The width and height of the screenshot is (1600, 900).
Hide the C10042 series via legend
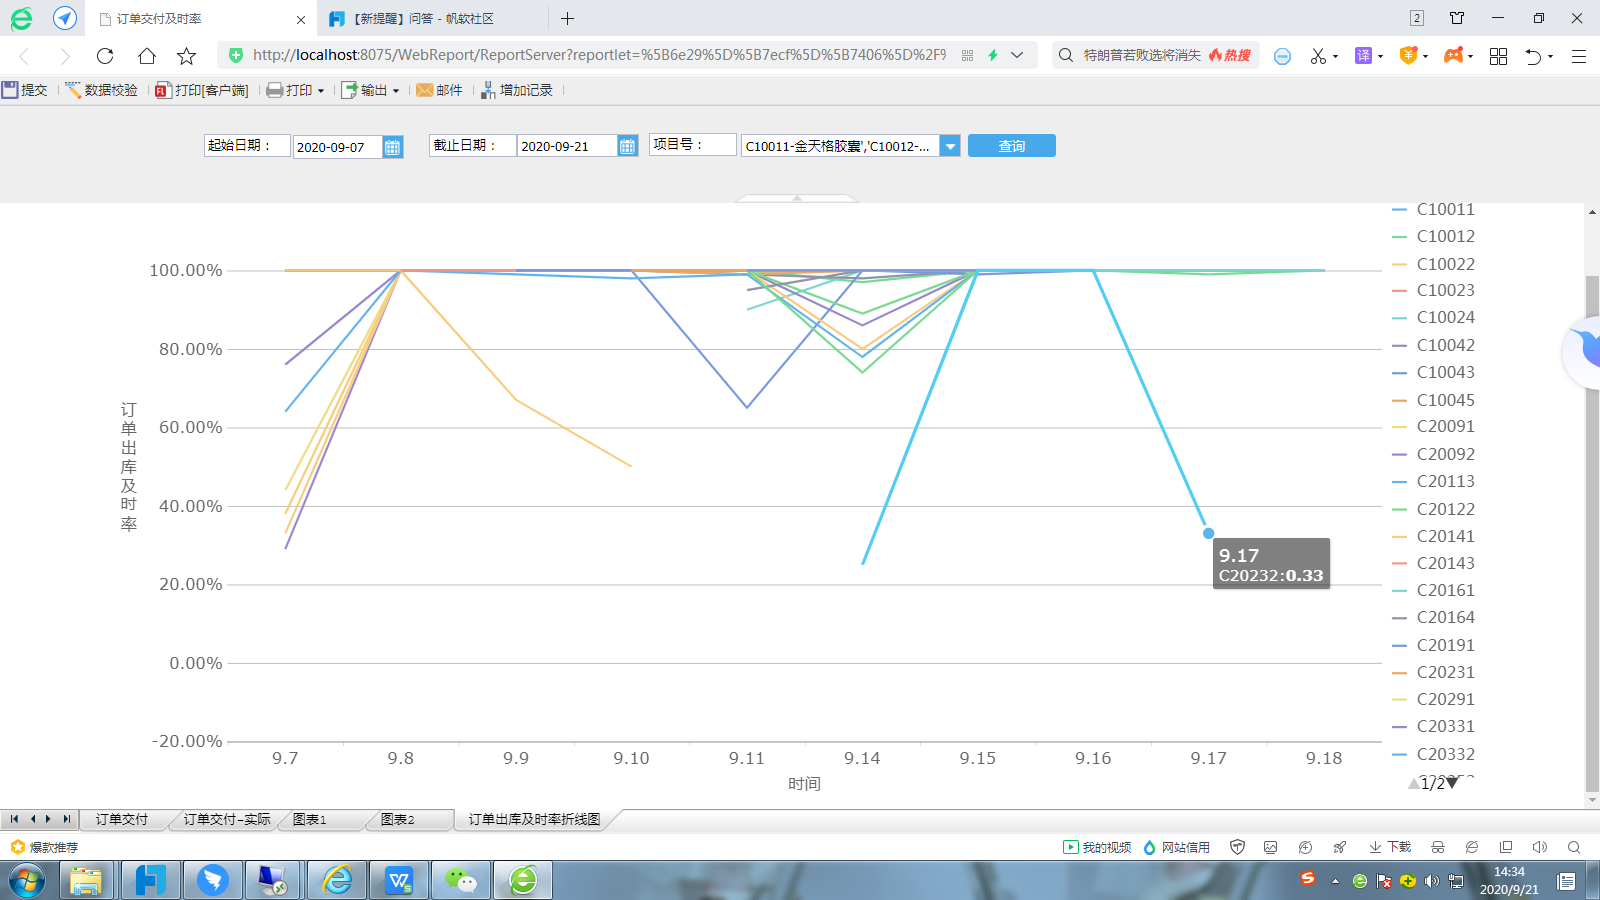[x=1434, y=345]
